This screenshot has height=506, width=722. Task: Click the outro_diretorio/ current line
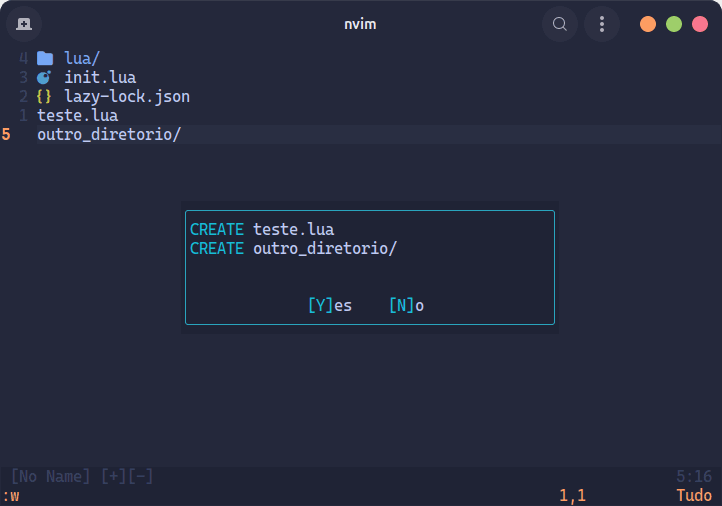click(x=378, y=134)
